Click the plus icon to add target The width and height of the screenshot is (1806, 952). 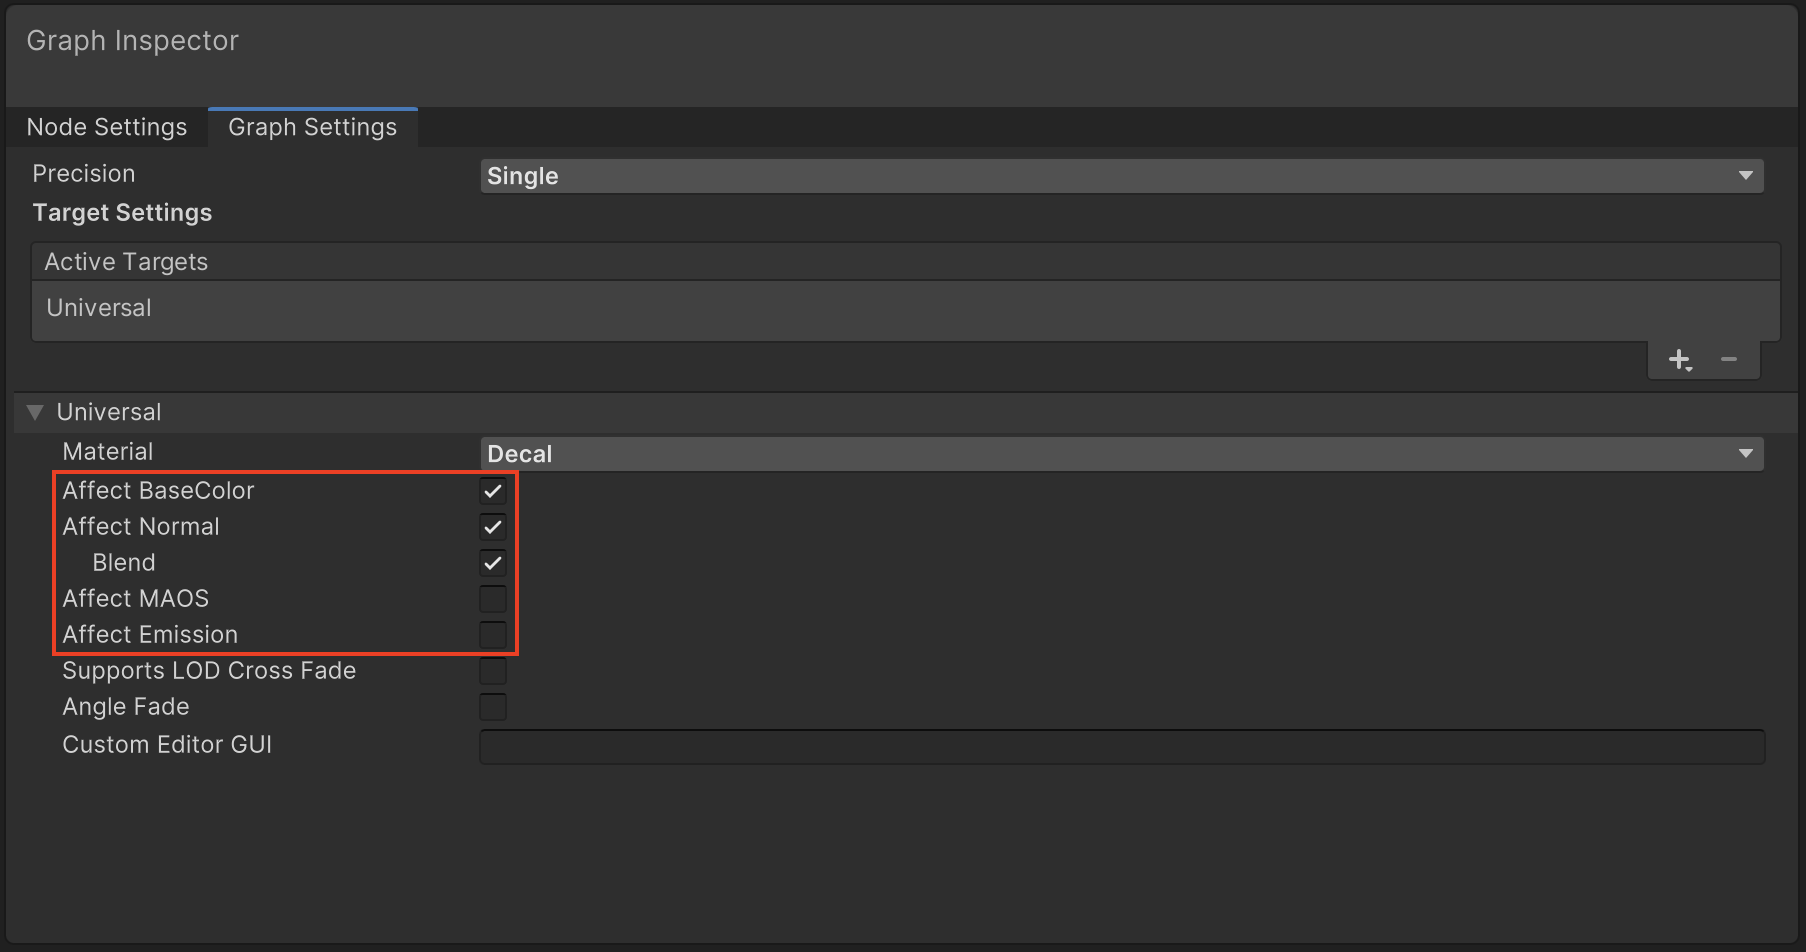coord(1679,359)
